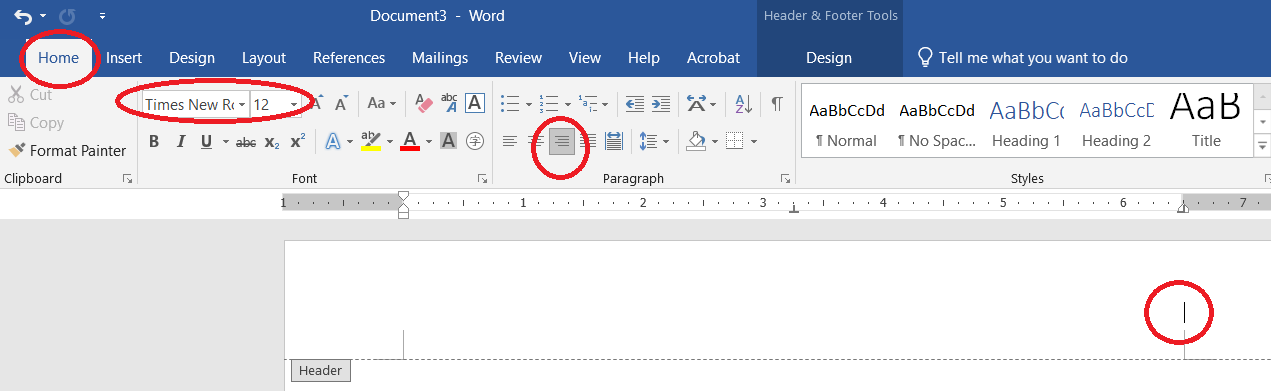
Task: Open the Clipboard dialog launcher
Action: (127, 179)
